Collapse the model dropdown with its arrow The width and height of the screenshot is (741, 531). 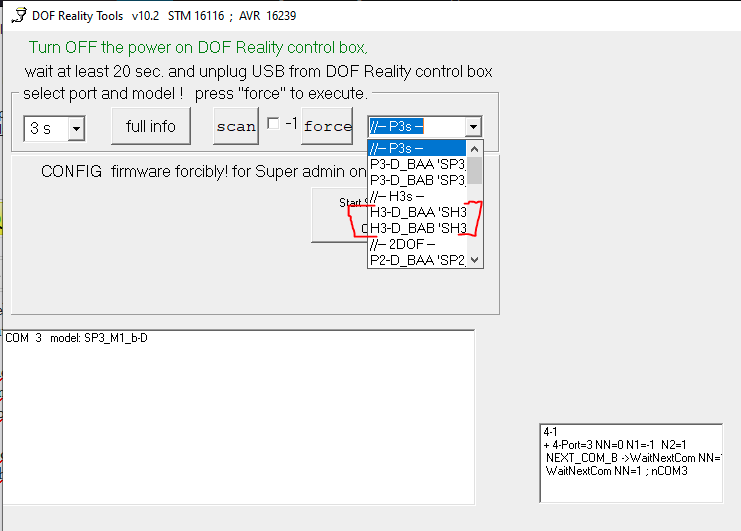tap(473, 127)
